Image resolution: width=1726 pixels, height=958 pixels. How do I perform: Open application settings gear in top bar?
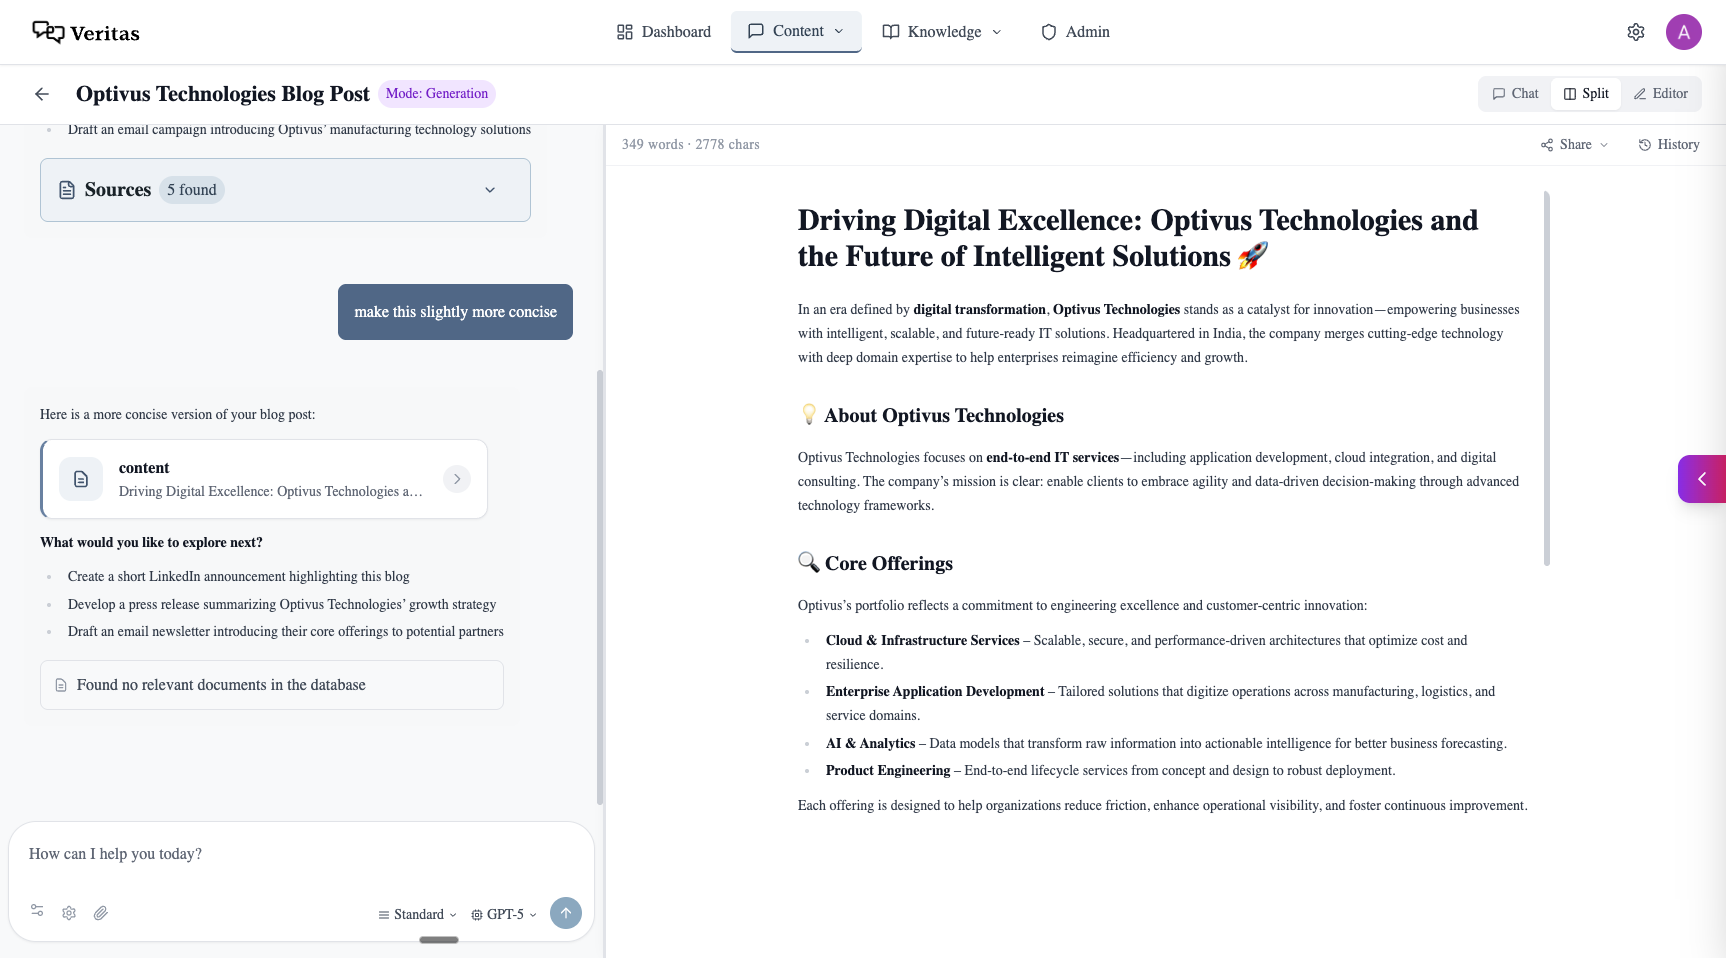pyautogui.click(x=1635, y=31)
